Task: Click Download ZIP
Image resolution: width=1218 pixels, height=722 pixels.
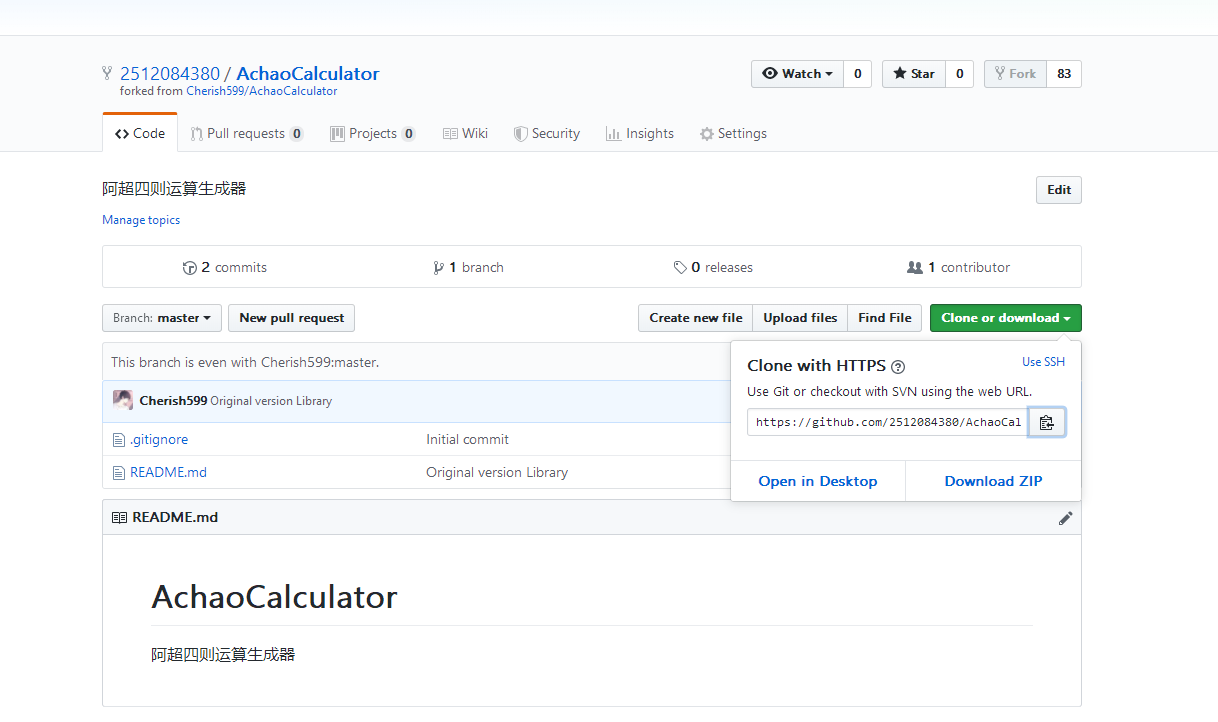Action: [993, 481]
